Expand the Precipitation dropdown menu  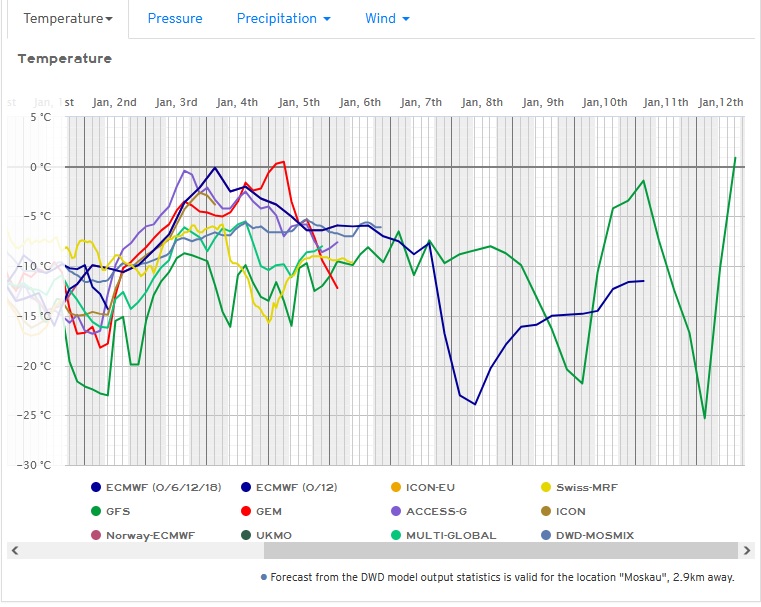click(283, 18)
